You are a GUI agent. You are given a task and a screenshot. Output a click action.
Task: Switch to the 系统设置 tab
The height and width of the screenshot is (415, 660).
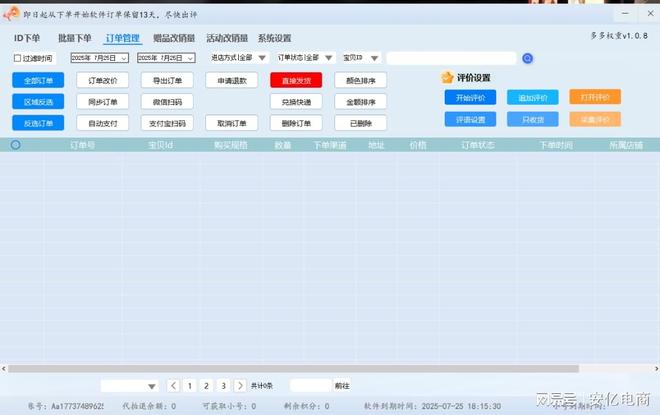pyautogui.click(x=274, y=38)
